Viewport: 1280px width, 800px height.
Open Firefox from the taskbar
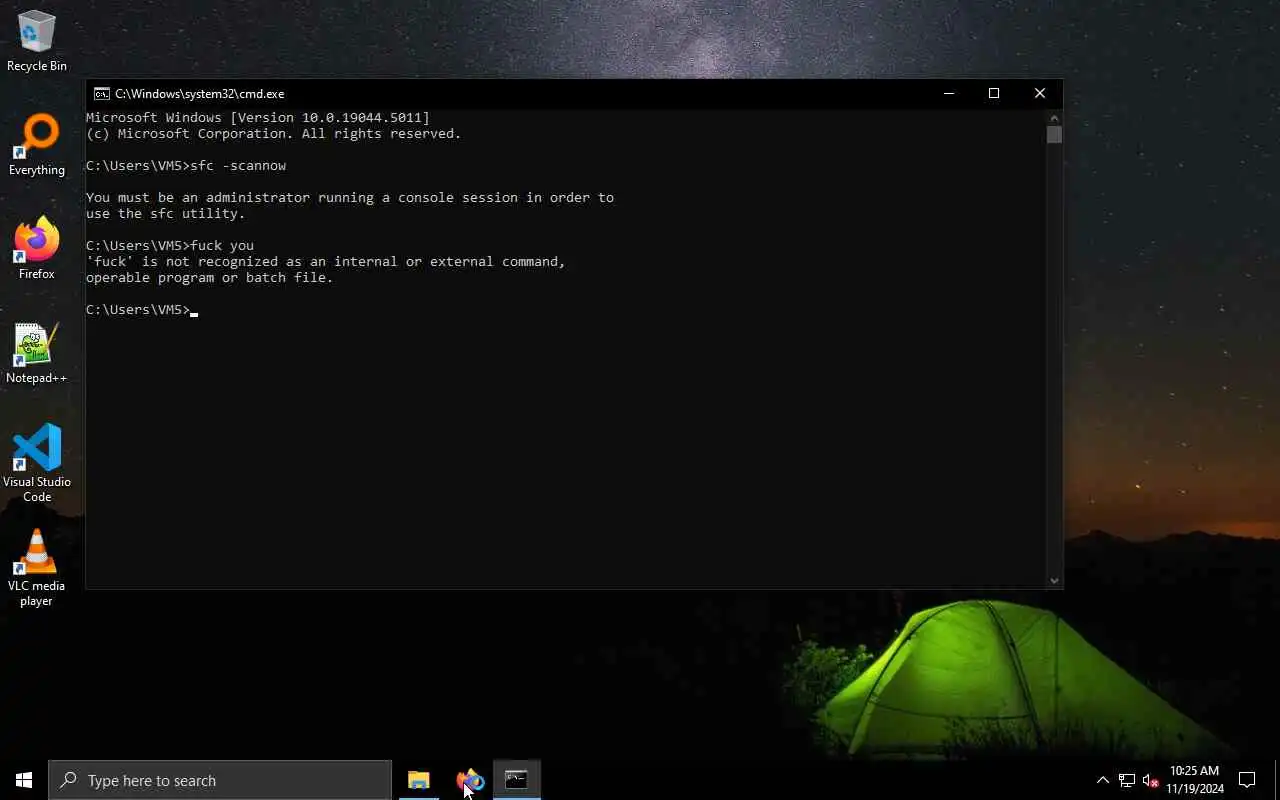(468, 780)
